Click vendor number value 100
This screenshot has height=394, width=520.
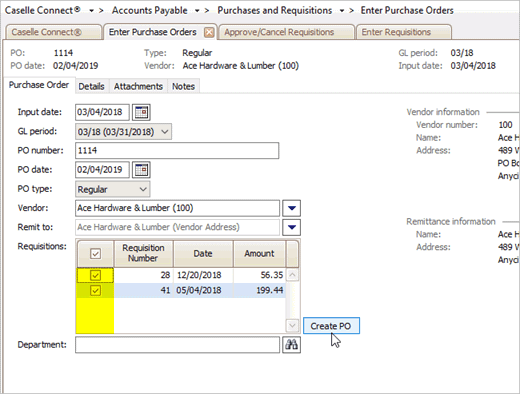(505, 125)
